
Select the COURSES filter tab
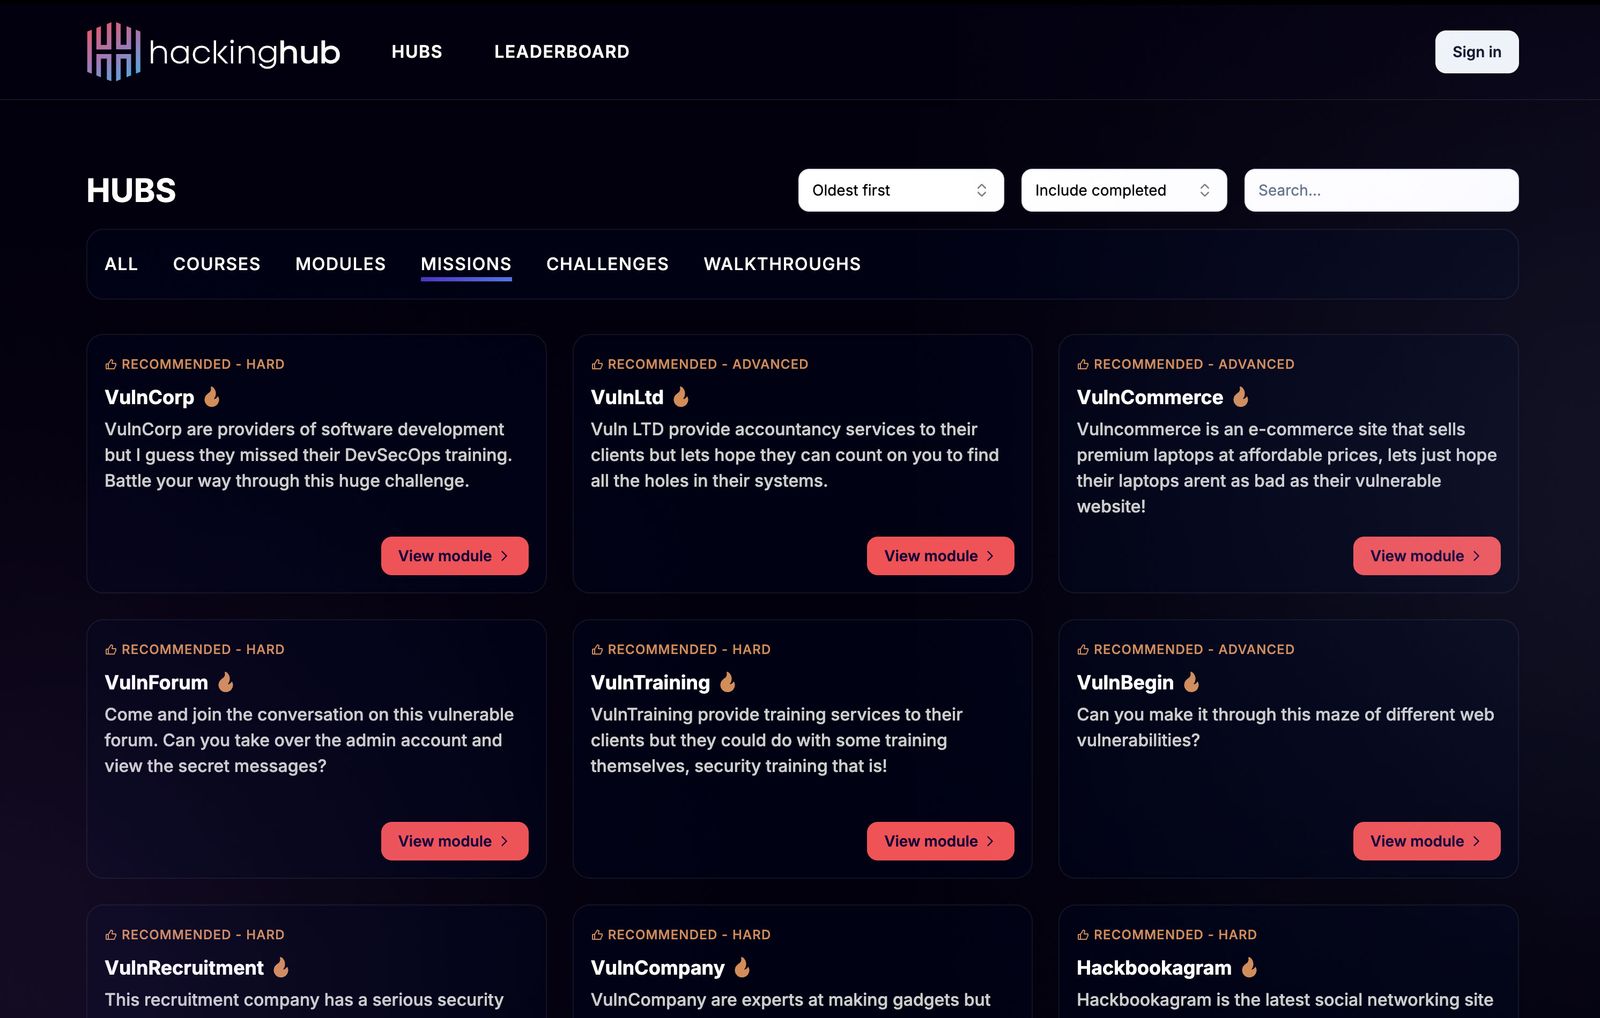pos(216,264)
